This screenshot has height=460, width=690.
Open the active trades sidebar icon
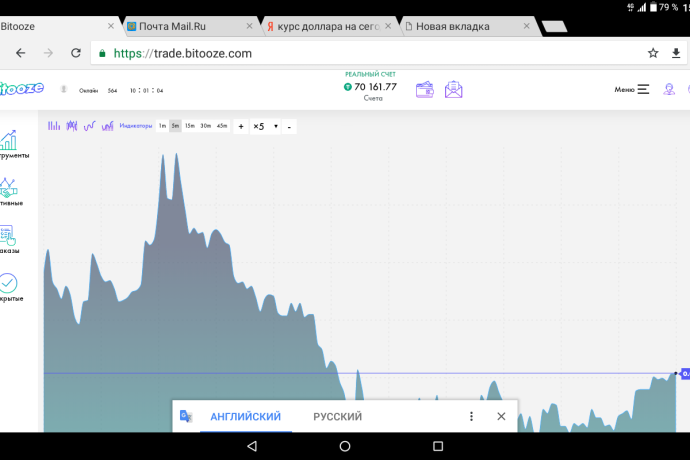coord(9,192)
